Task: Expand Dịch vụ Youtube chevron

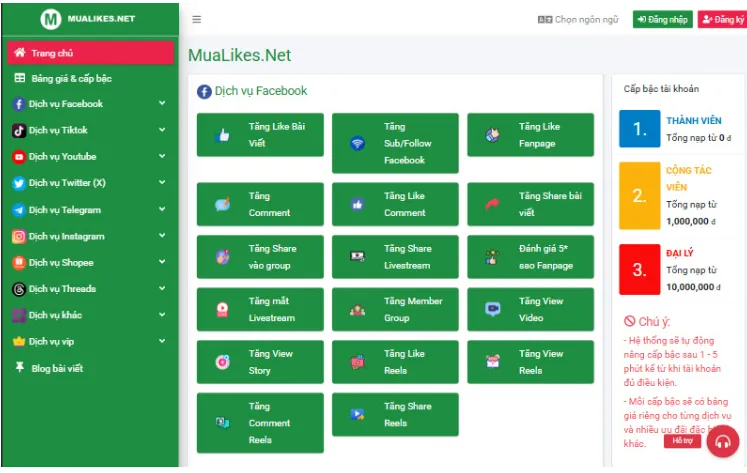Action: [162, 156]
